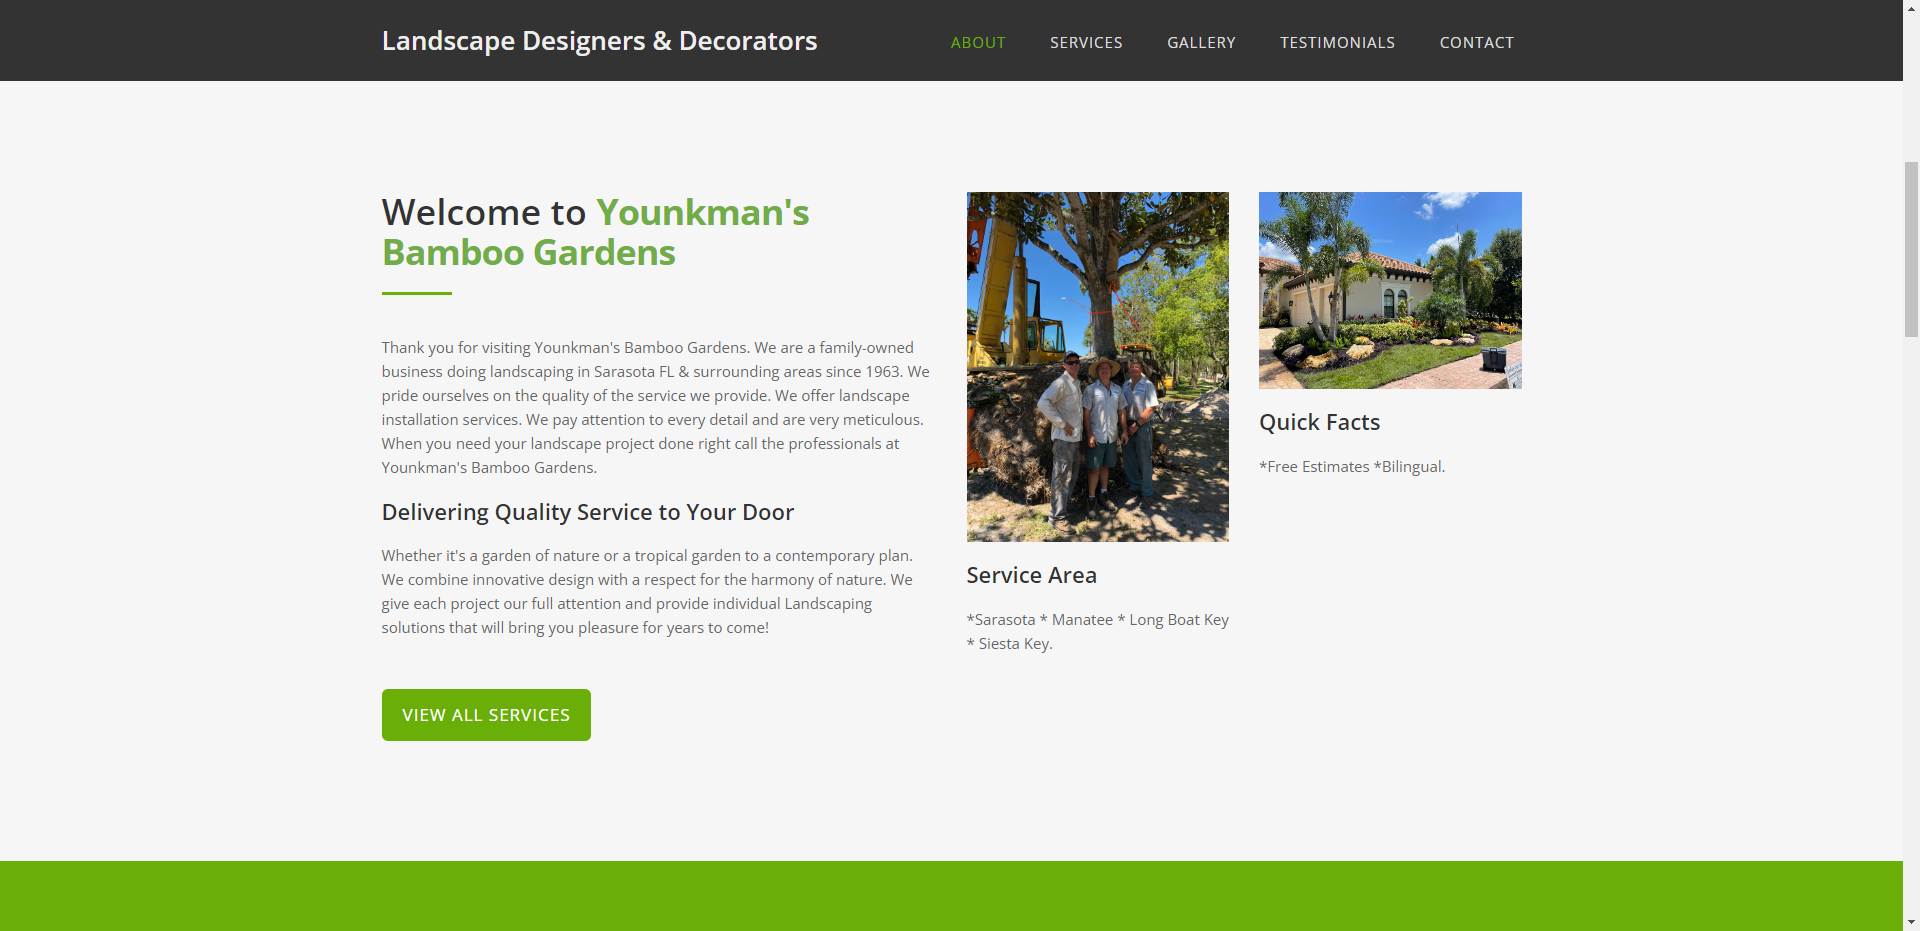Click the green banner section at page bottom
The height and width of the screenshot is (931, 1920).
(x=950, y=895)
